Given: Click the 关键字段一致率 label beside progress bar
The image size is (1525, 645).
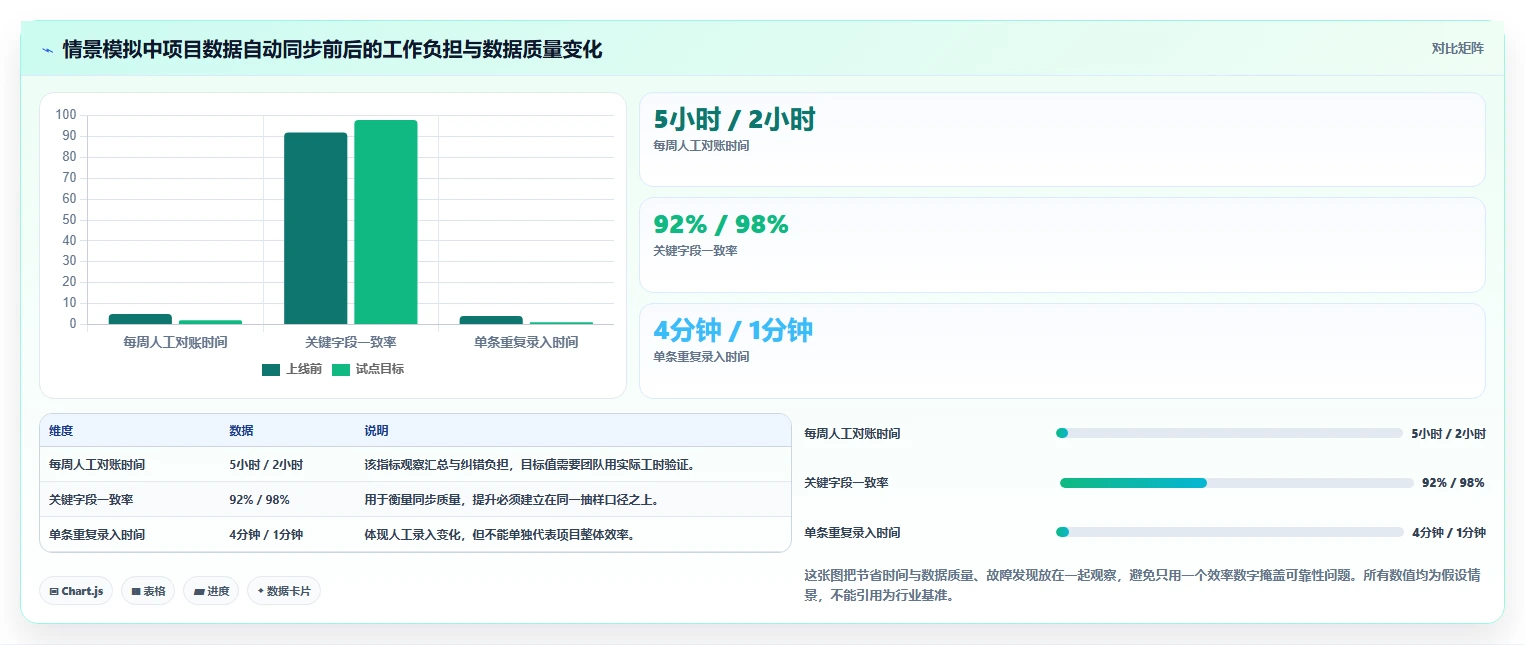Looking at the screenshot, I should click(846, 483).
